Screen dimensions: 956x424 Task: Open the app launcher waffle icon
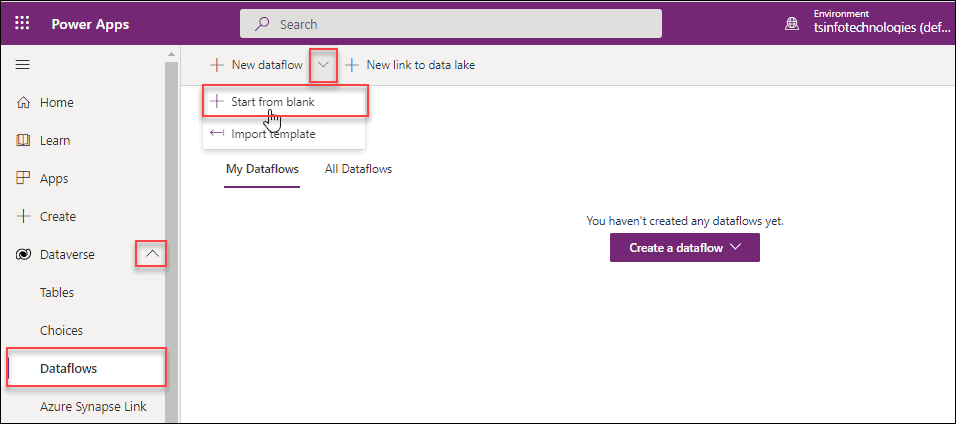(22, 24)
